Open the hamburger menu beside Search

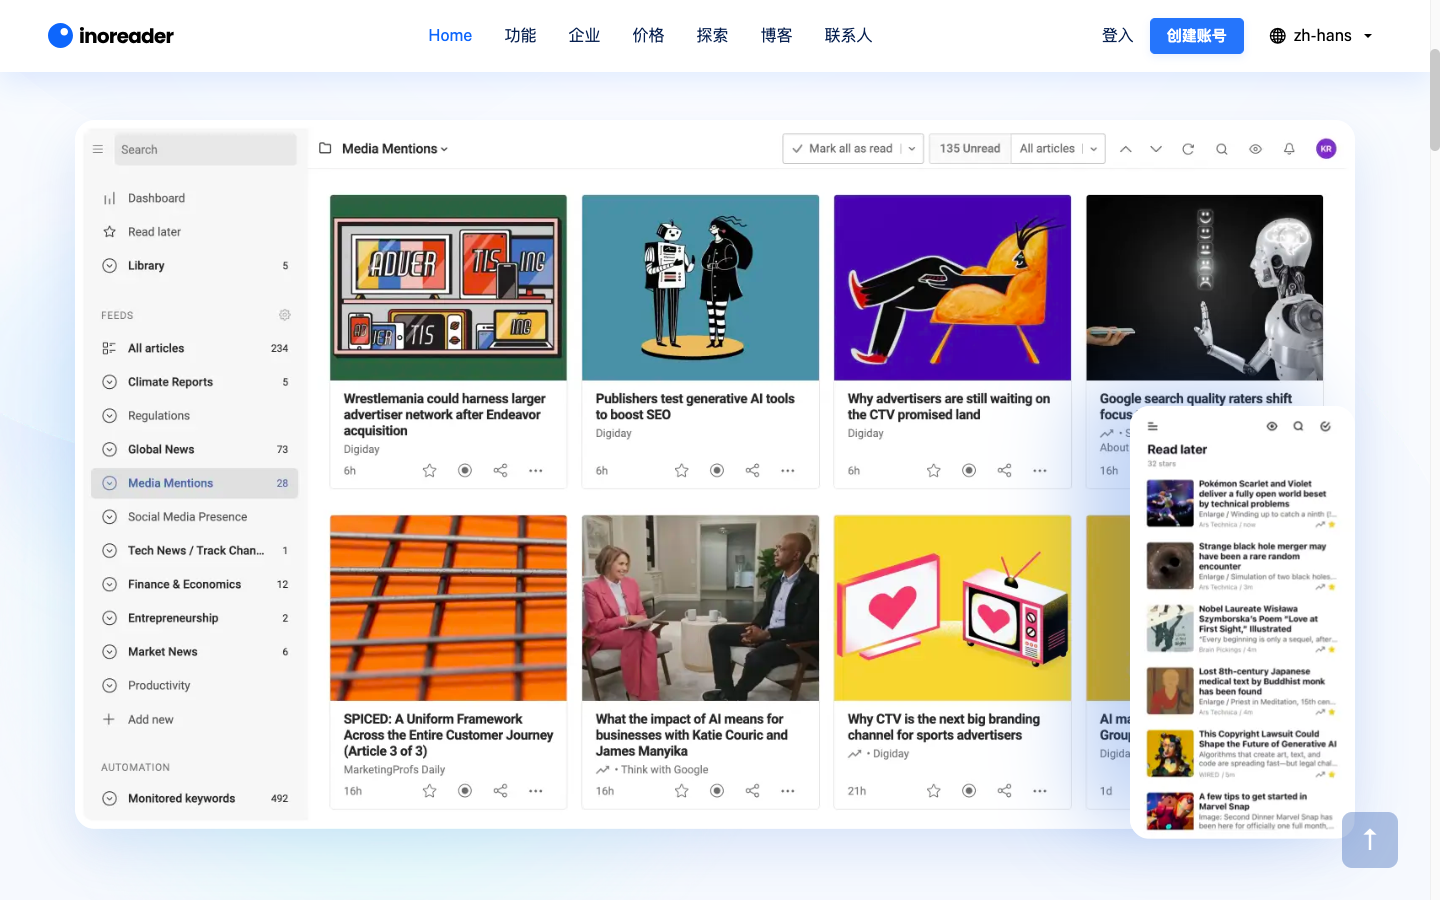(x=98, y=149)
